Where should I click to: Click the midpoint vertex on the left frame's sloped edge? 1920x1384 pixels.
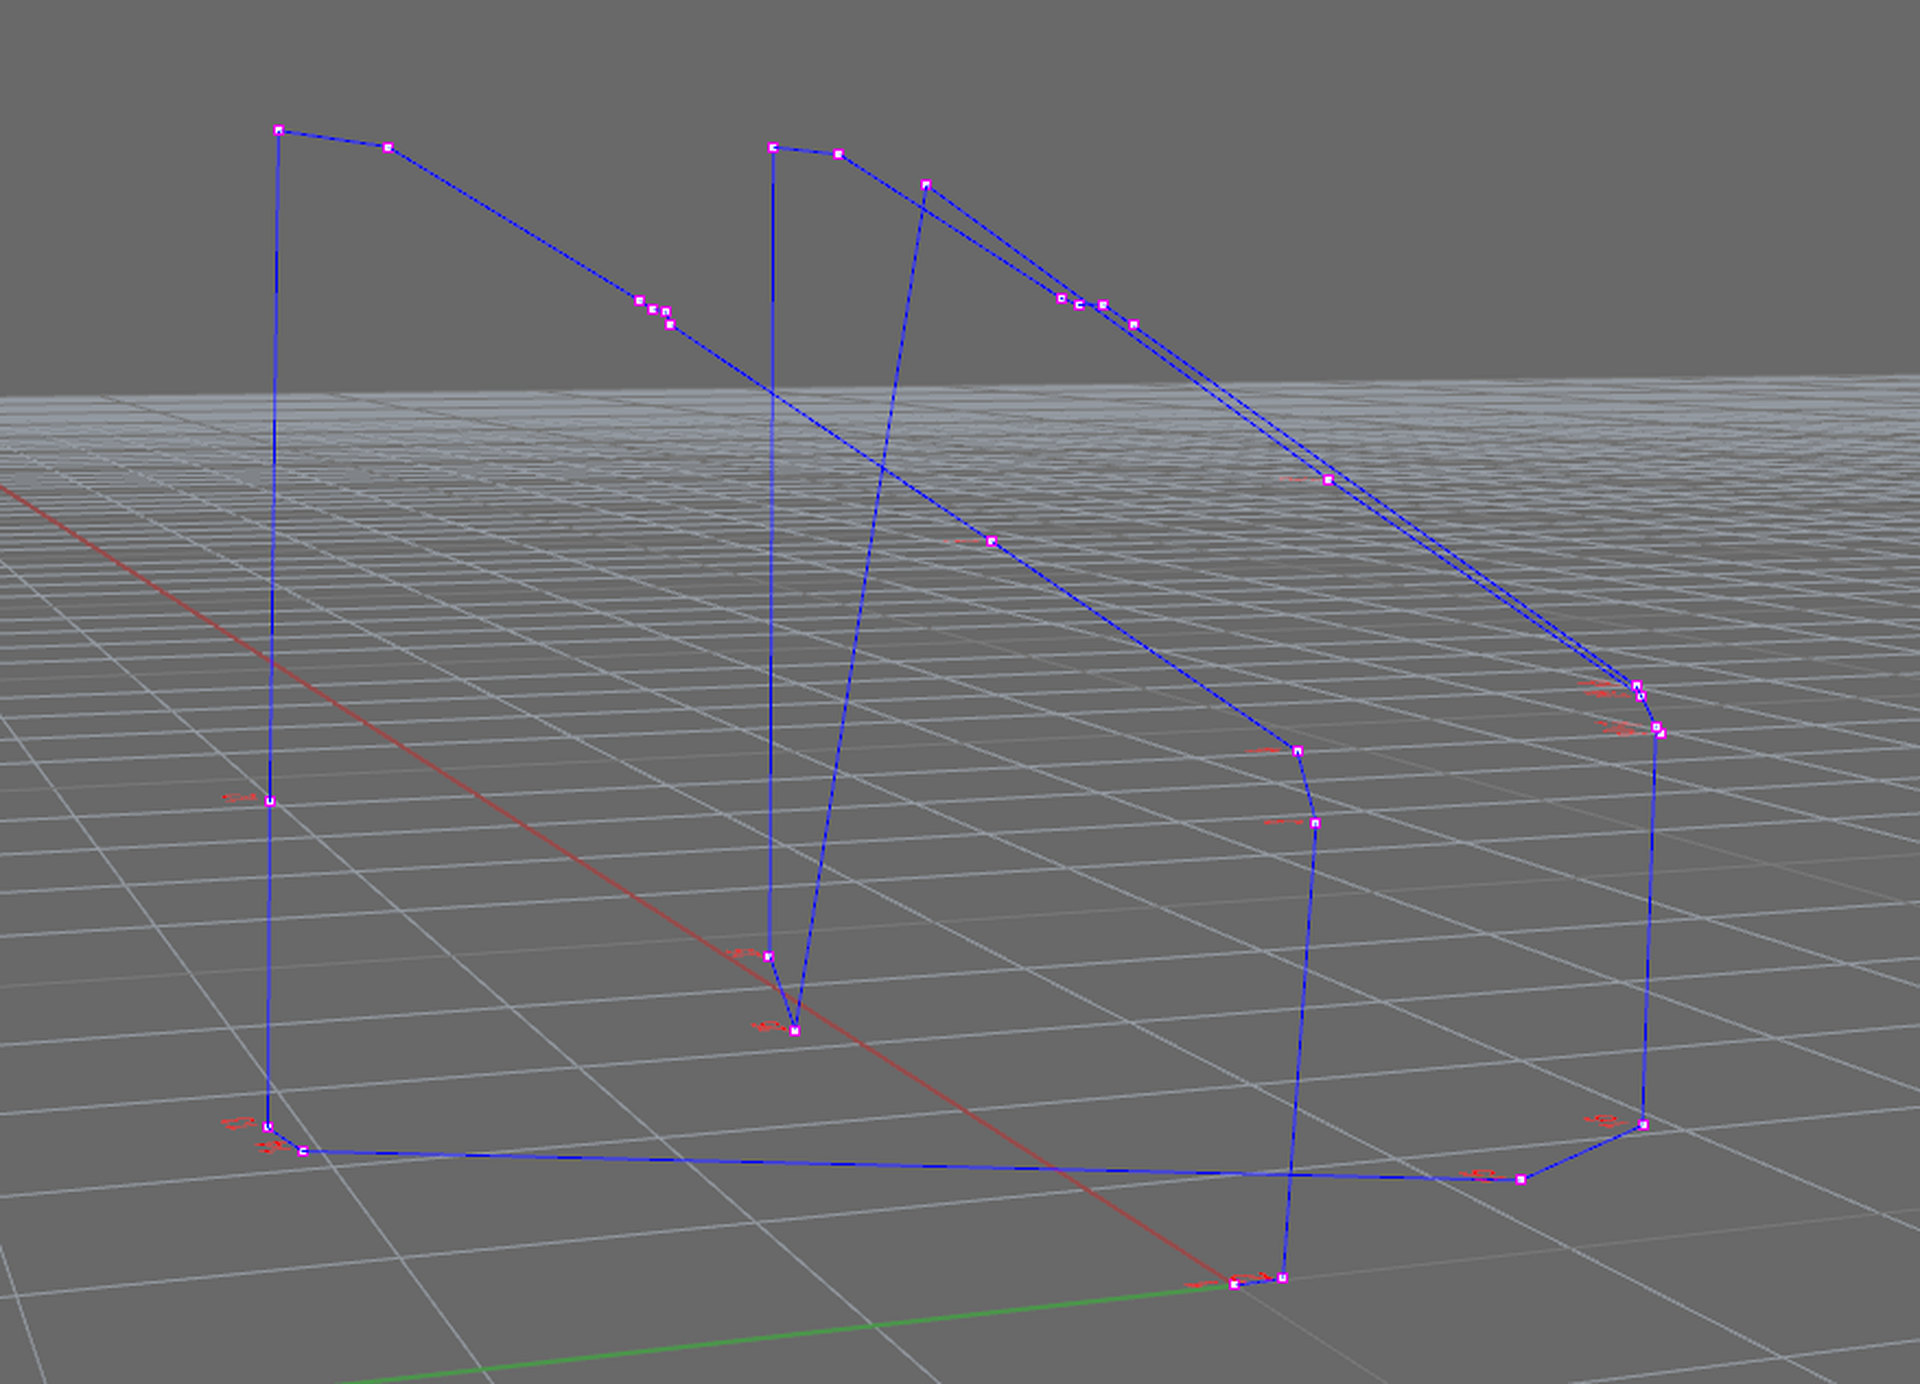pyautogui.click(x=991, y=541)
